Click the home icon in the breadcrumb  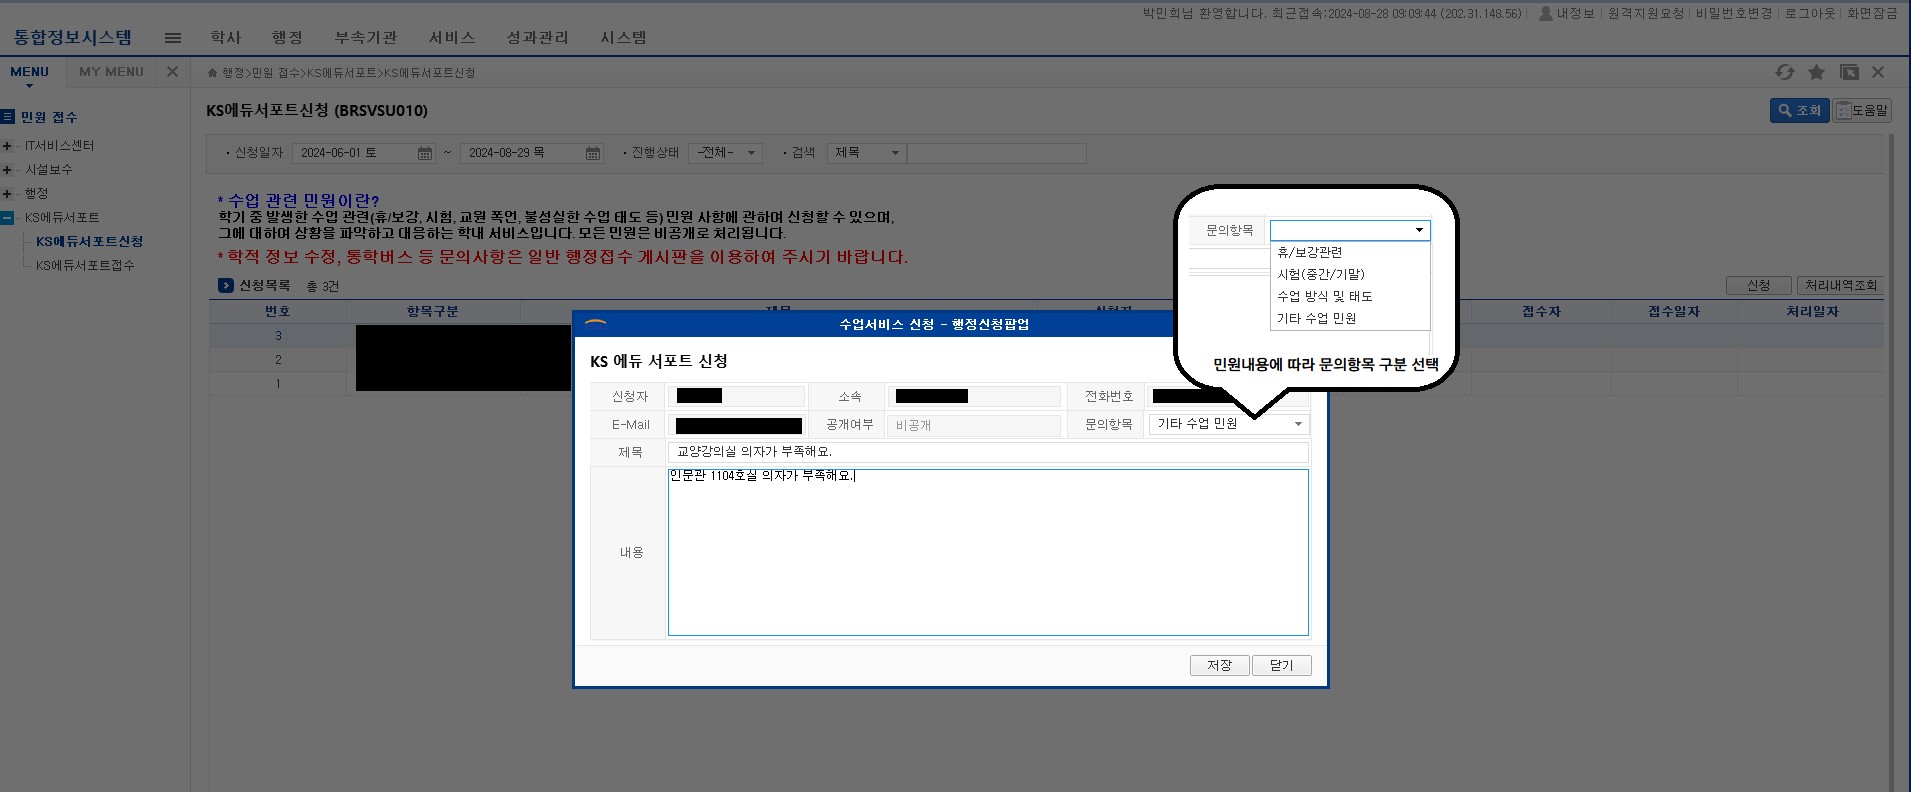coord(212,73)
